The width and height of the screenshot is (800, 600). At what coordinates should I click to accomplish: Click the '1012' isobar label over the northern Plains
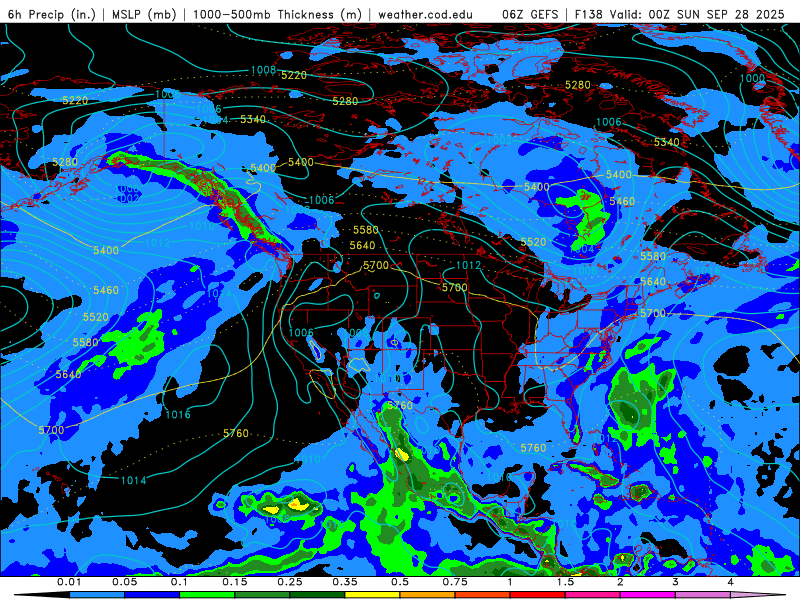[468, 265]
